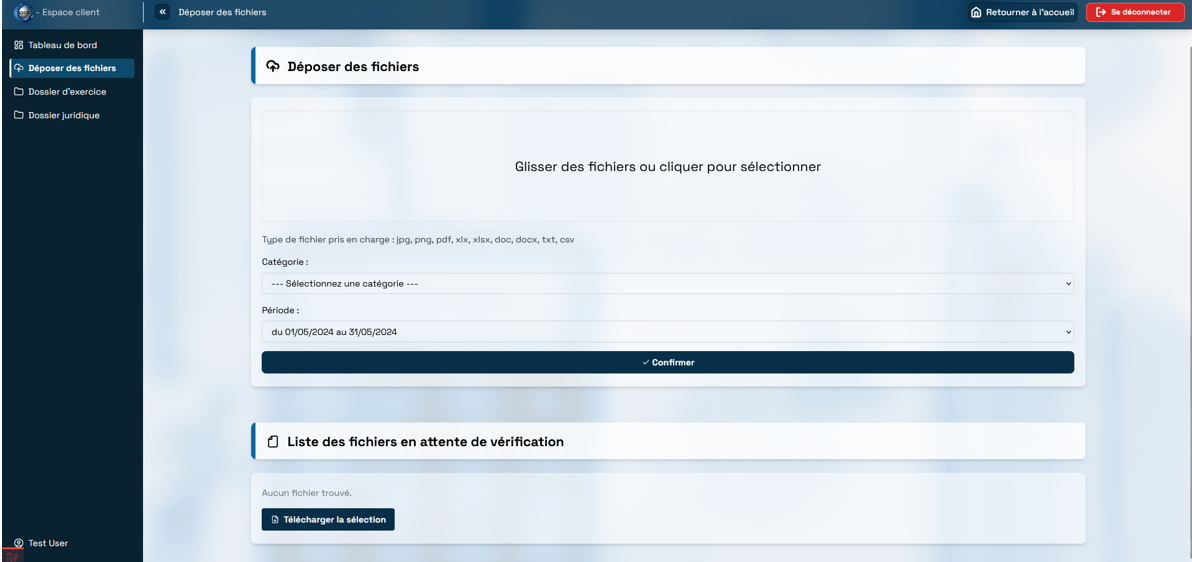1192x562 pixels.
Task: Click the Liste des fichiers en attente heading
Action: coord(425,441)
